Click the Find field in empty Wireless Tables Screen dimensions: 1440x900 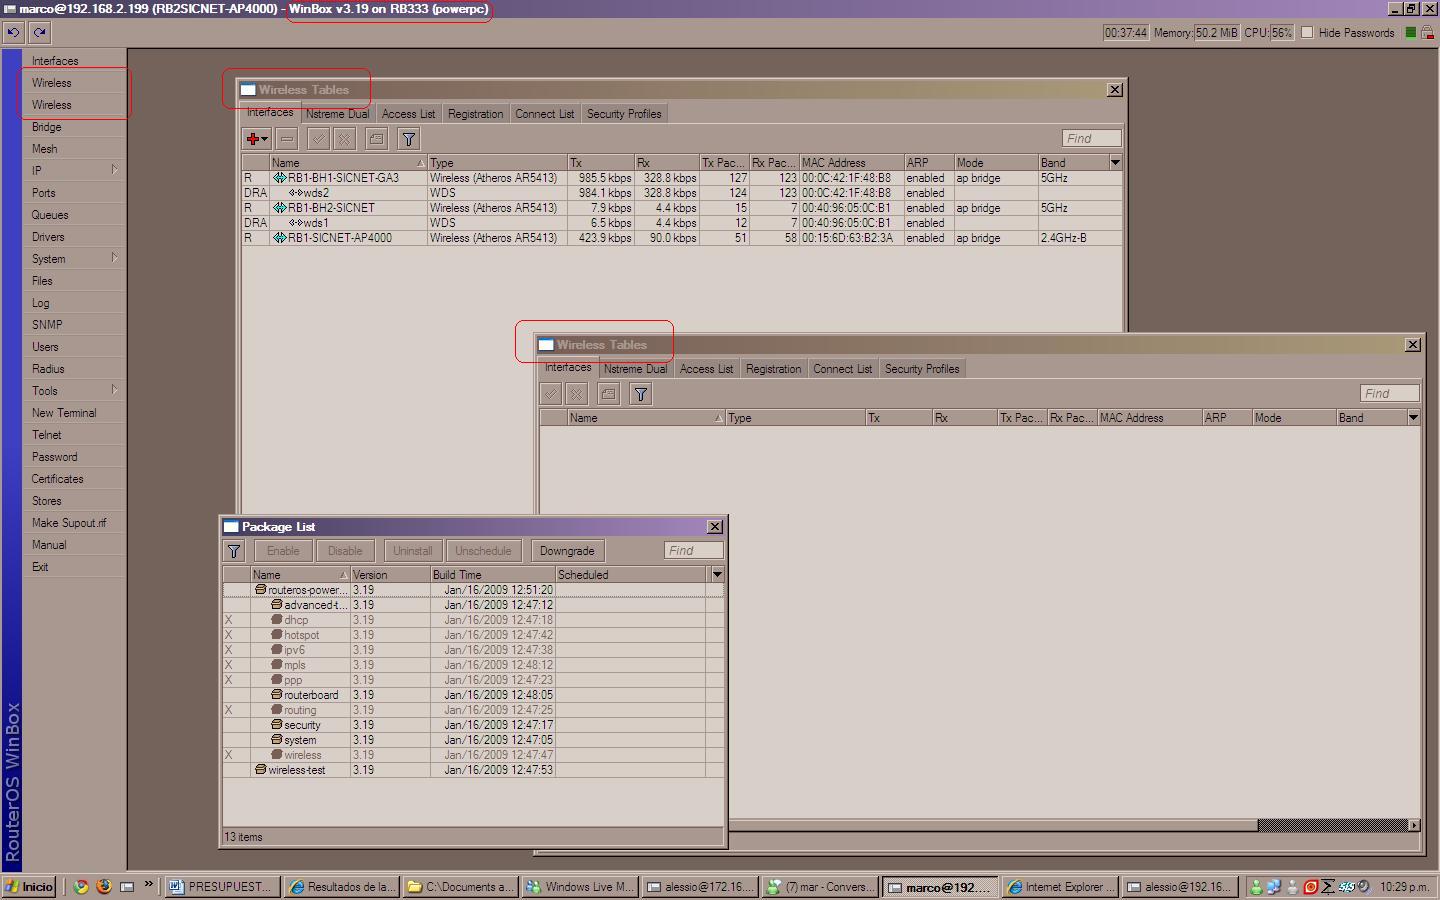pos(1390,394)
